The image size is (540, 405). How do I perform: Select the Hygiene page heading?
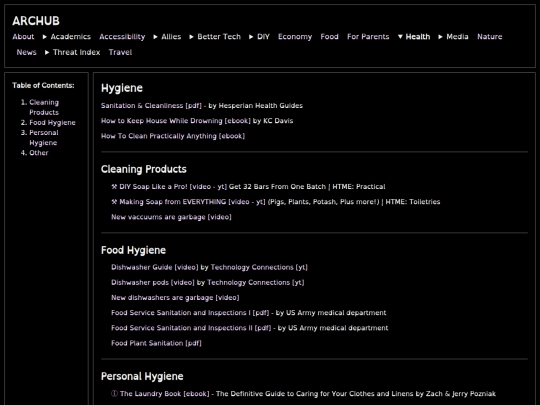coord(122,88)
